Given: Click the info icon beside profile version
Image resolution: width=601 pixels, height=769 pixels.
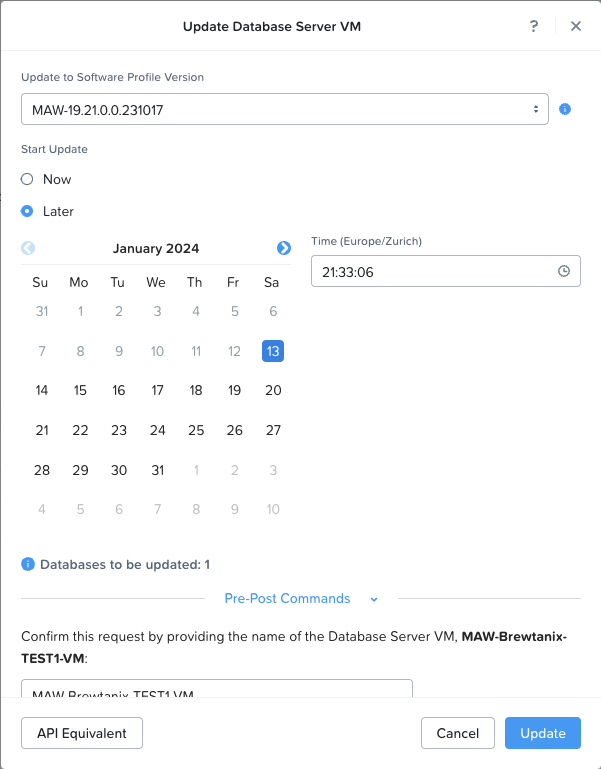Looking at the screenshot, I should tap(565, 109).
